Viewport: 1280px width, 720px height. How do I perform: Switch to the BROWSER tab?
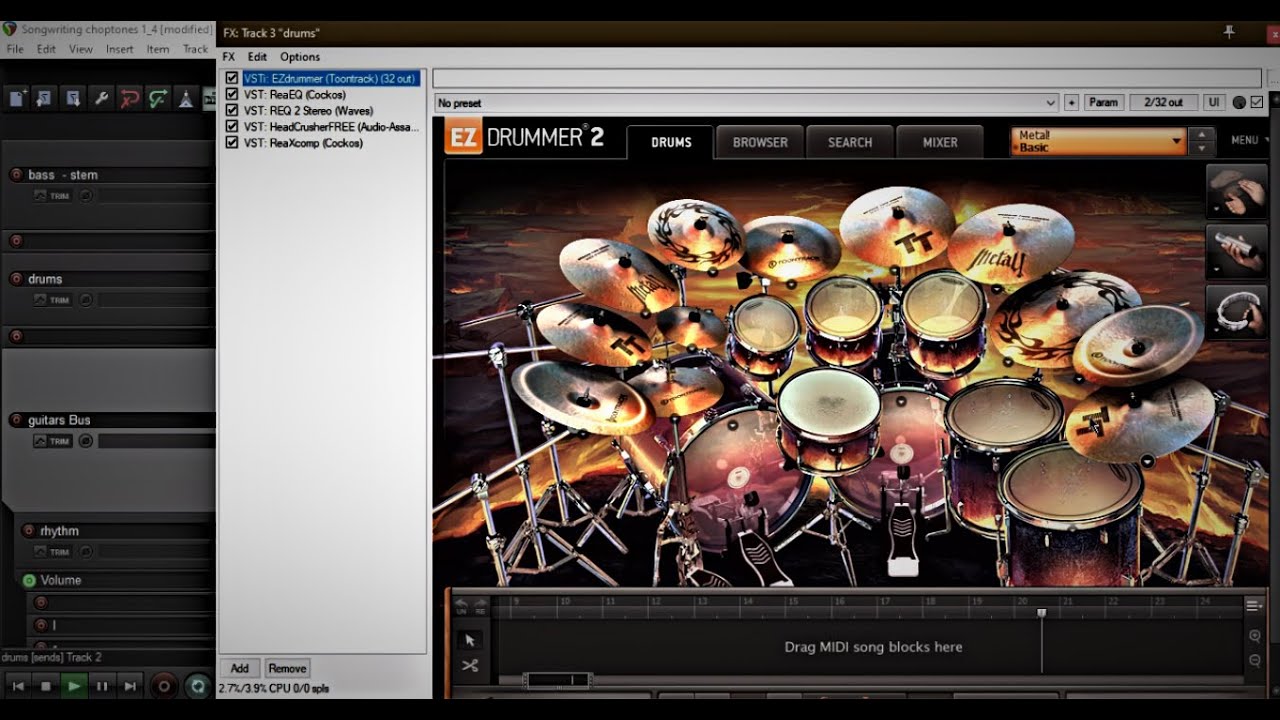(x=760, y=142)
